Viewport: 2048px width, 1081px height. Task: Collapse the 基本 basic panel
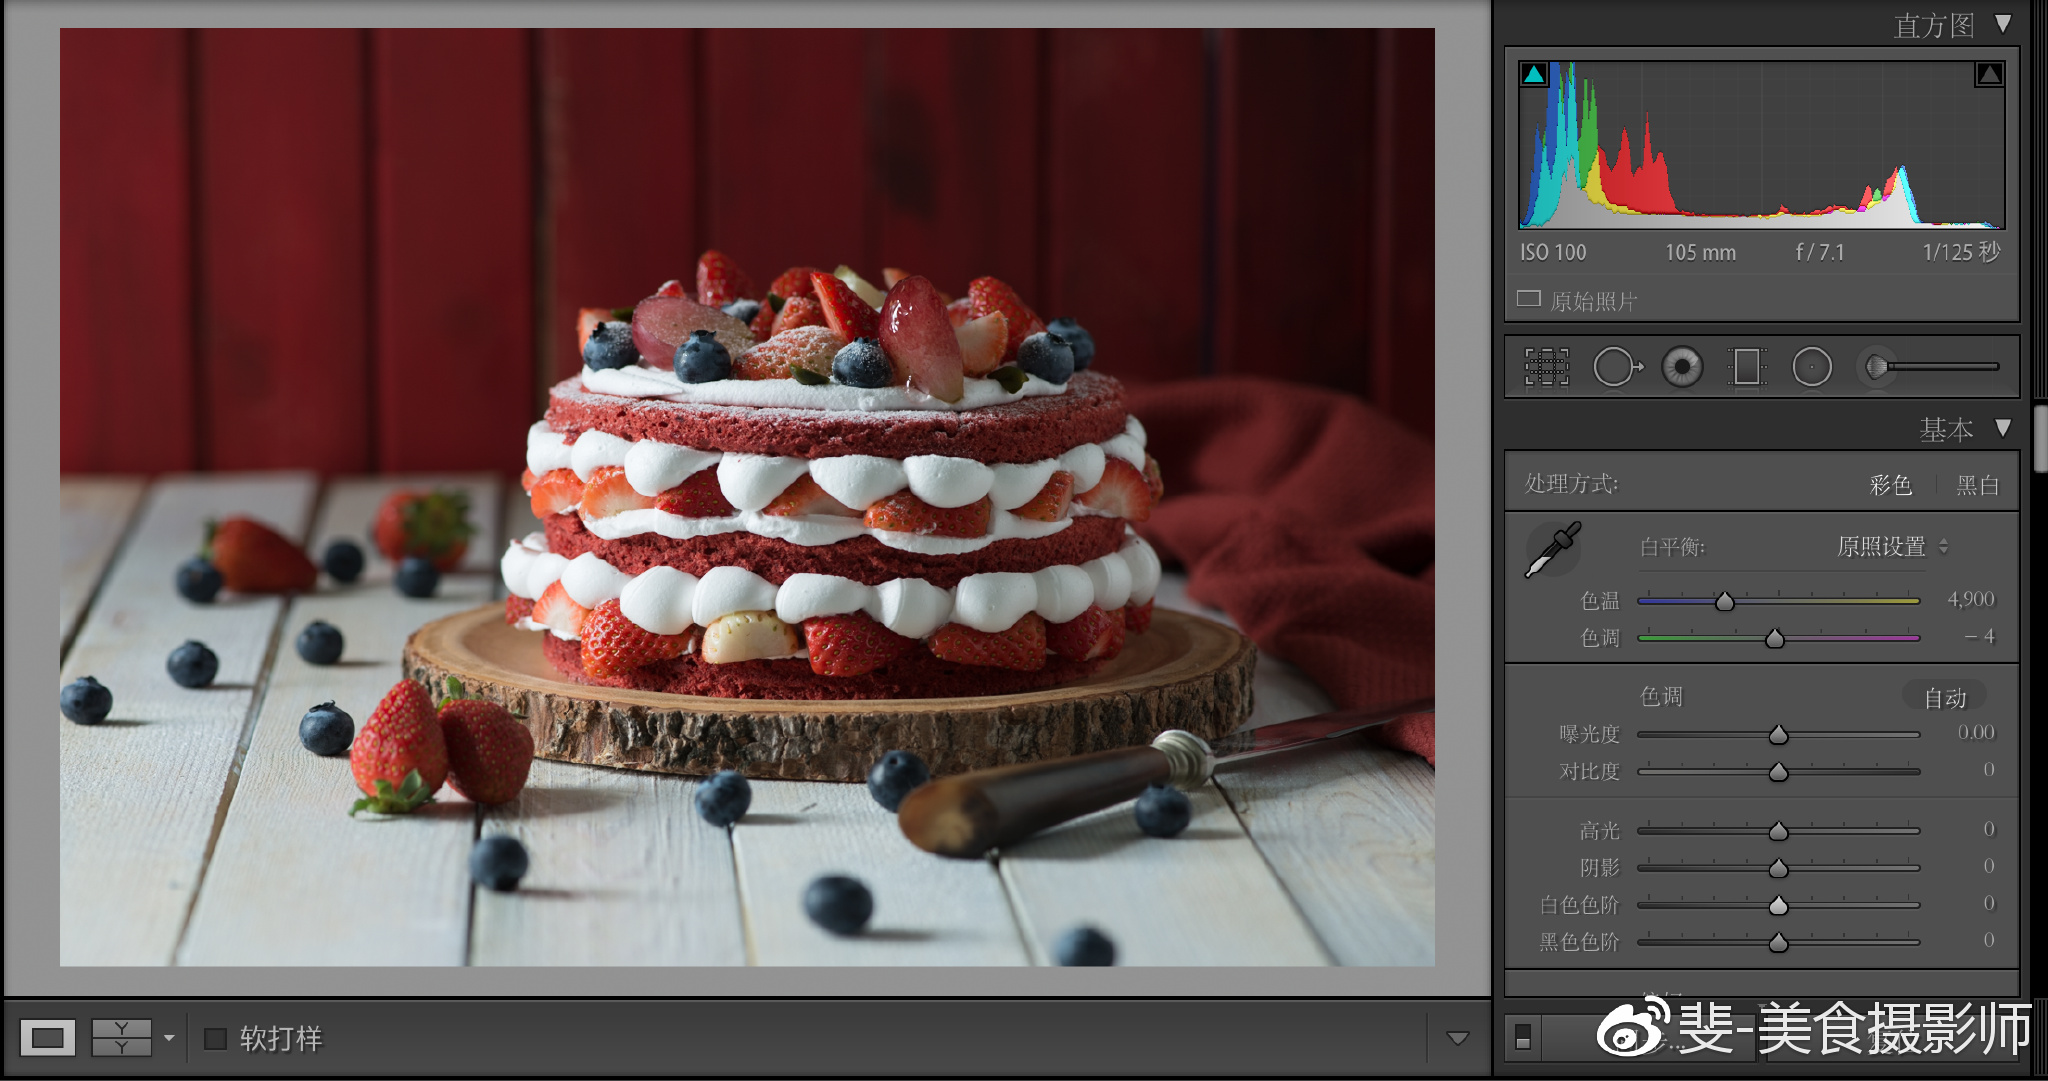(2003, 428)
